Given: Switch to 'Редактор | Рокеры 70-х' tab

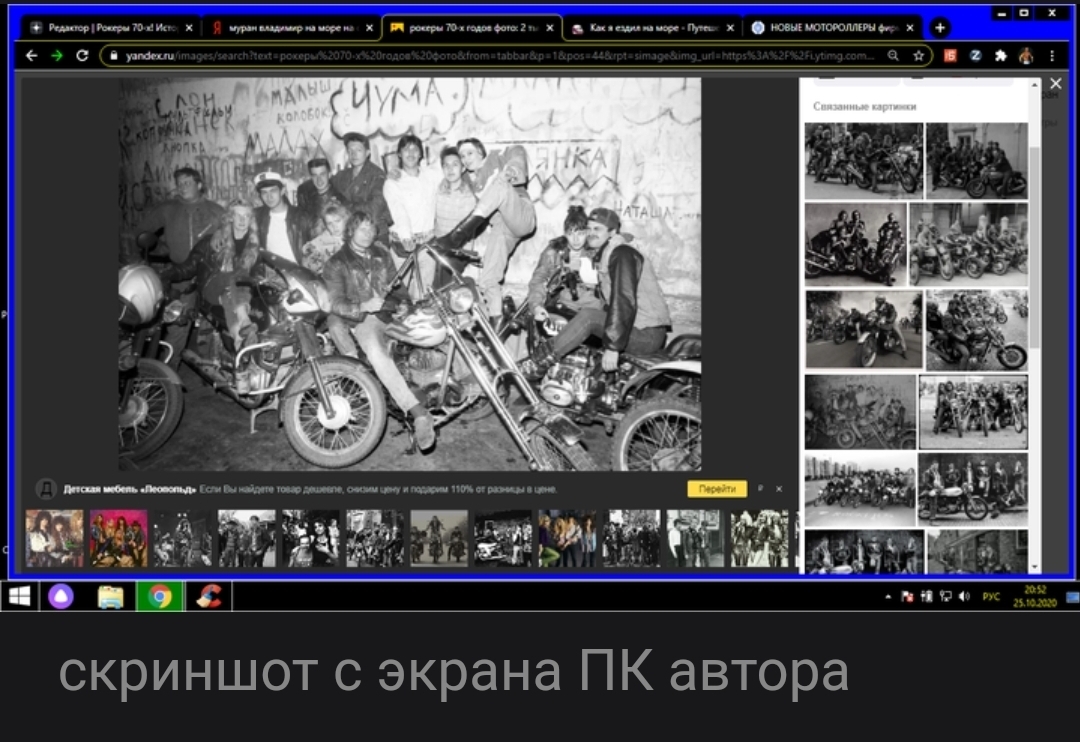Looking at the screenshot, I should 108,28.
